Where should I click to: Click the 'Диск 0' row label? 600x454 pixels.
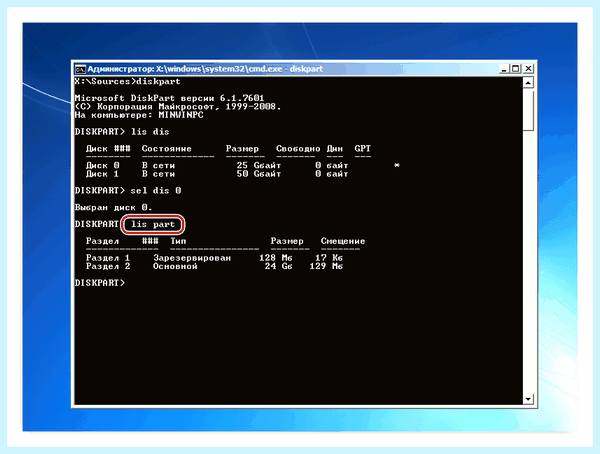103,165
